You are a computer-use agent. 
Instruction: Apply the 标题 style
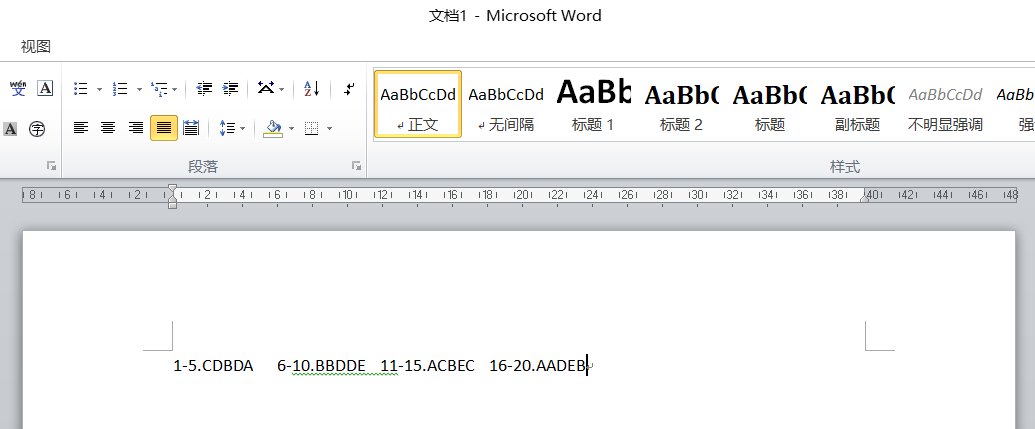tap(770, 104)
